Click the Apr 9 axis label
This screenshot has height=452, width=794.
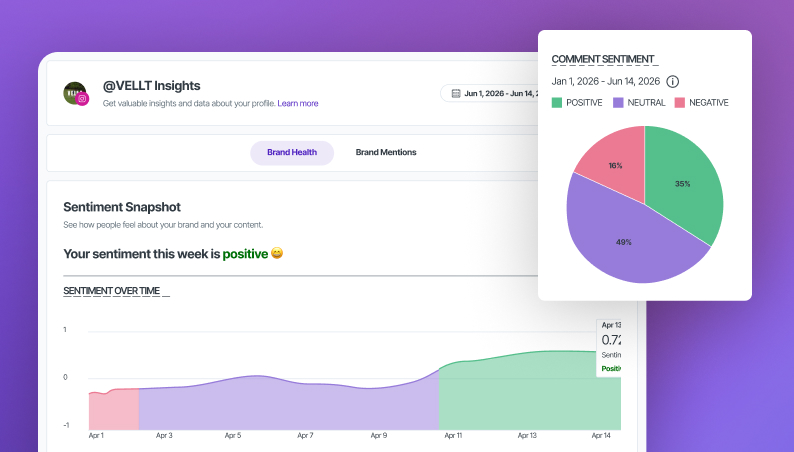pos(379,435)
